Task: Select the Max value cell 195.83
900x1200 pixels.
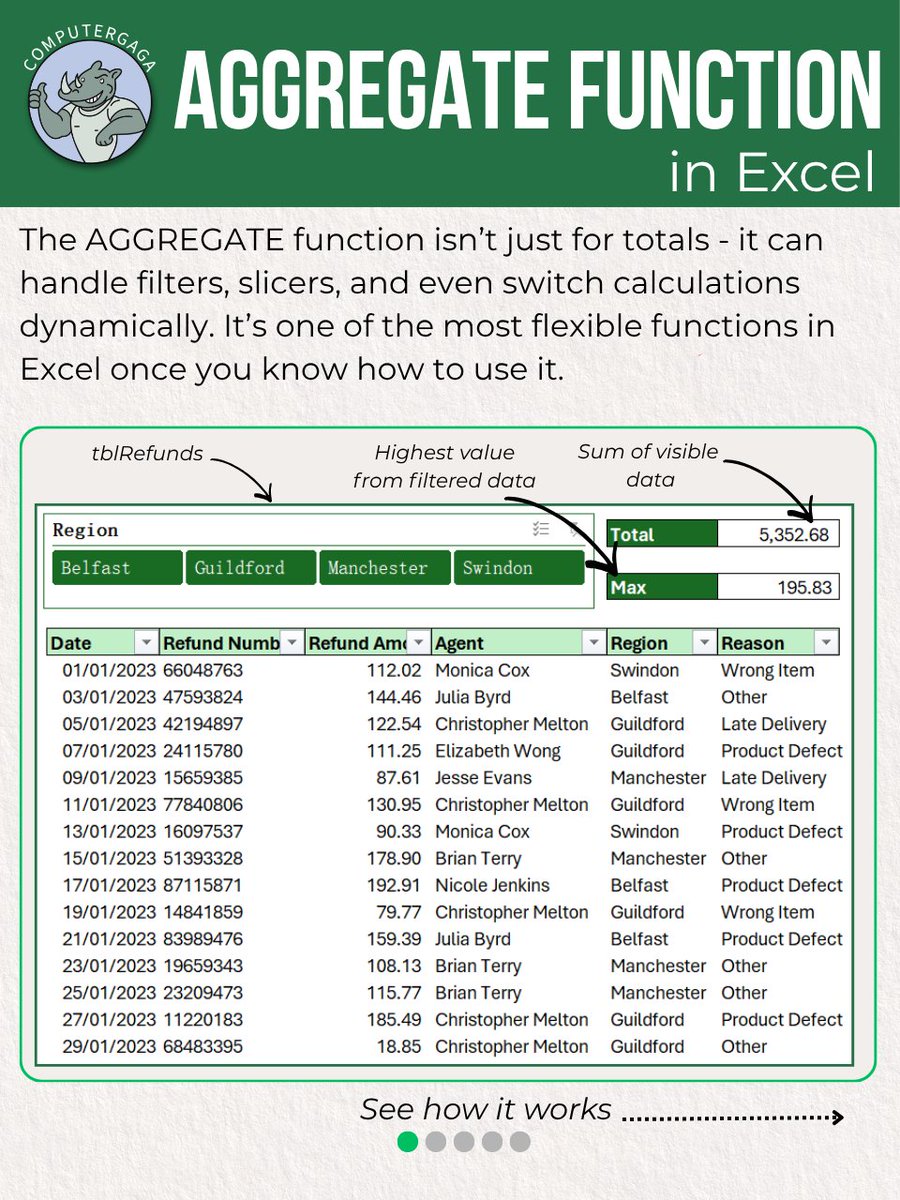Action: (x=779, y=587)
